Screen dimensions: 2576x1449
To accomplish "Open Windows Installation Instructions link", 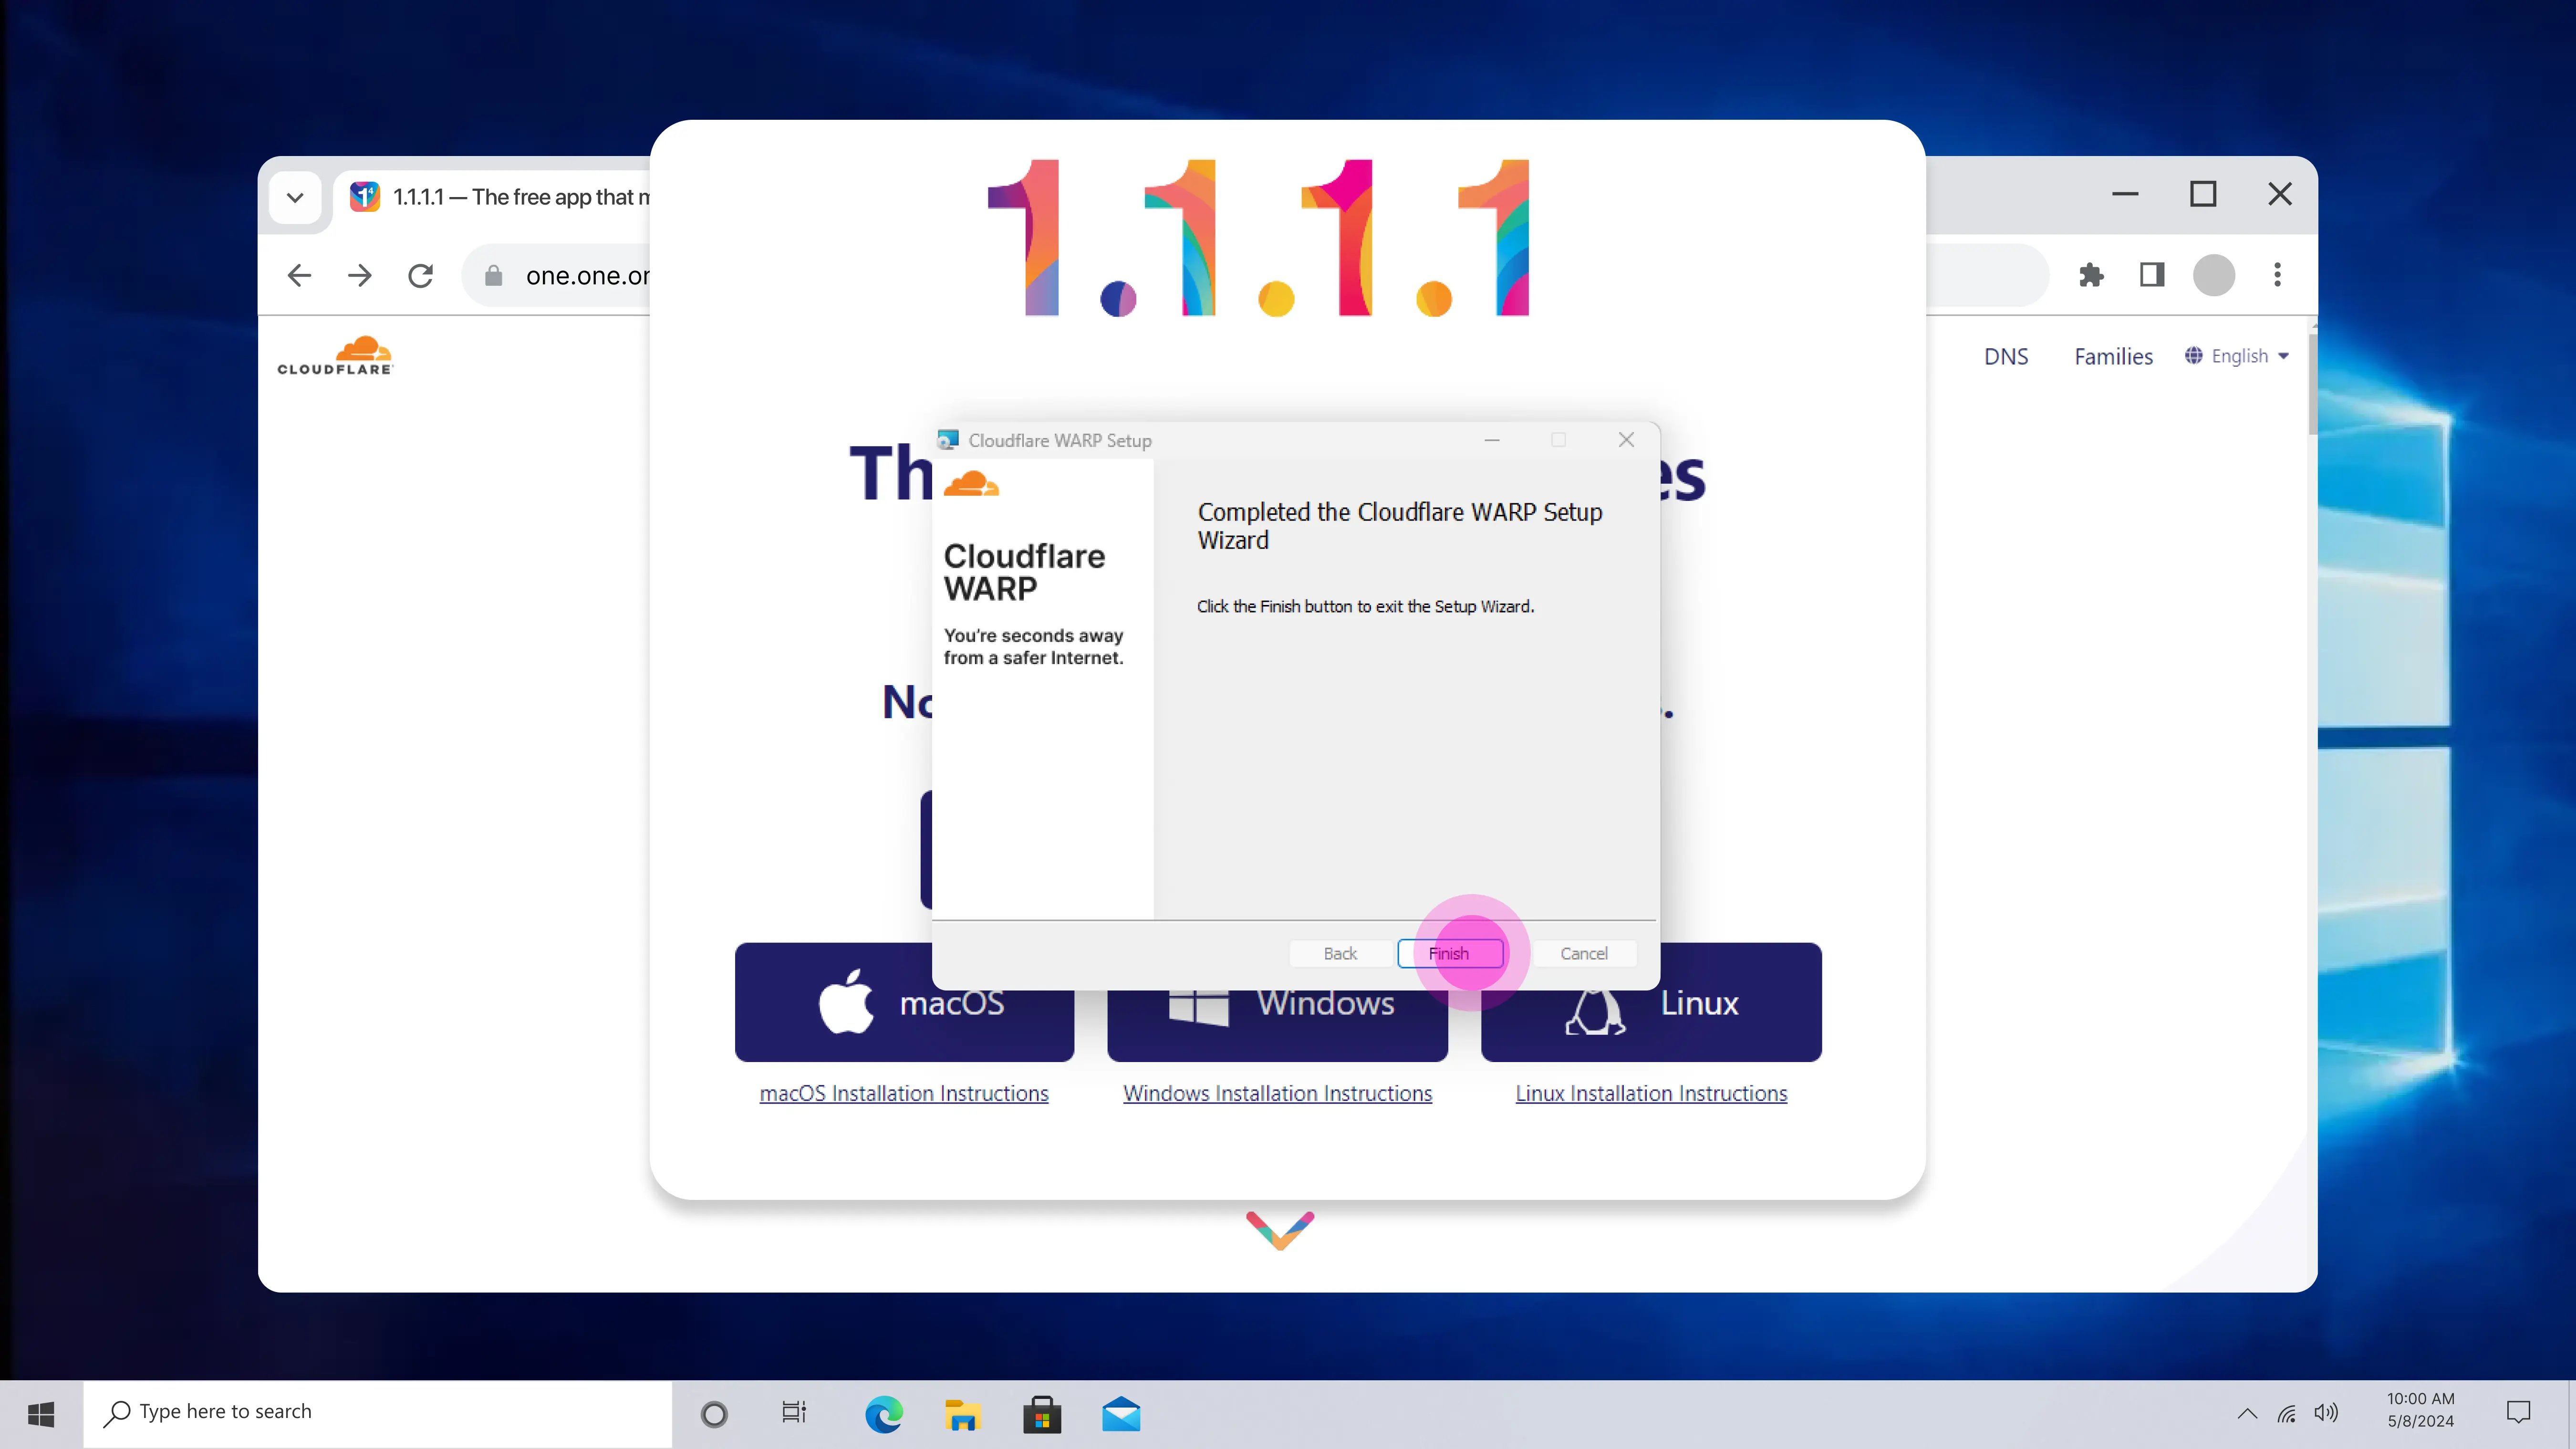I will tap(1277, 1093).
